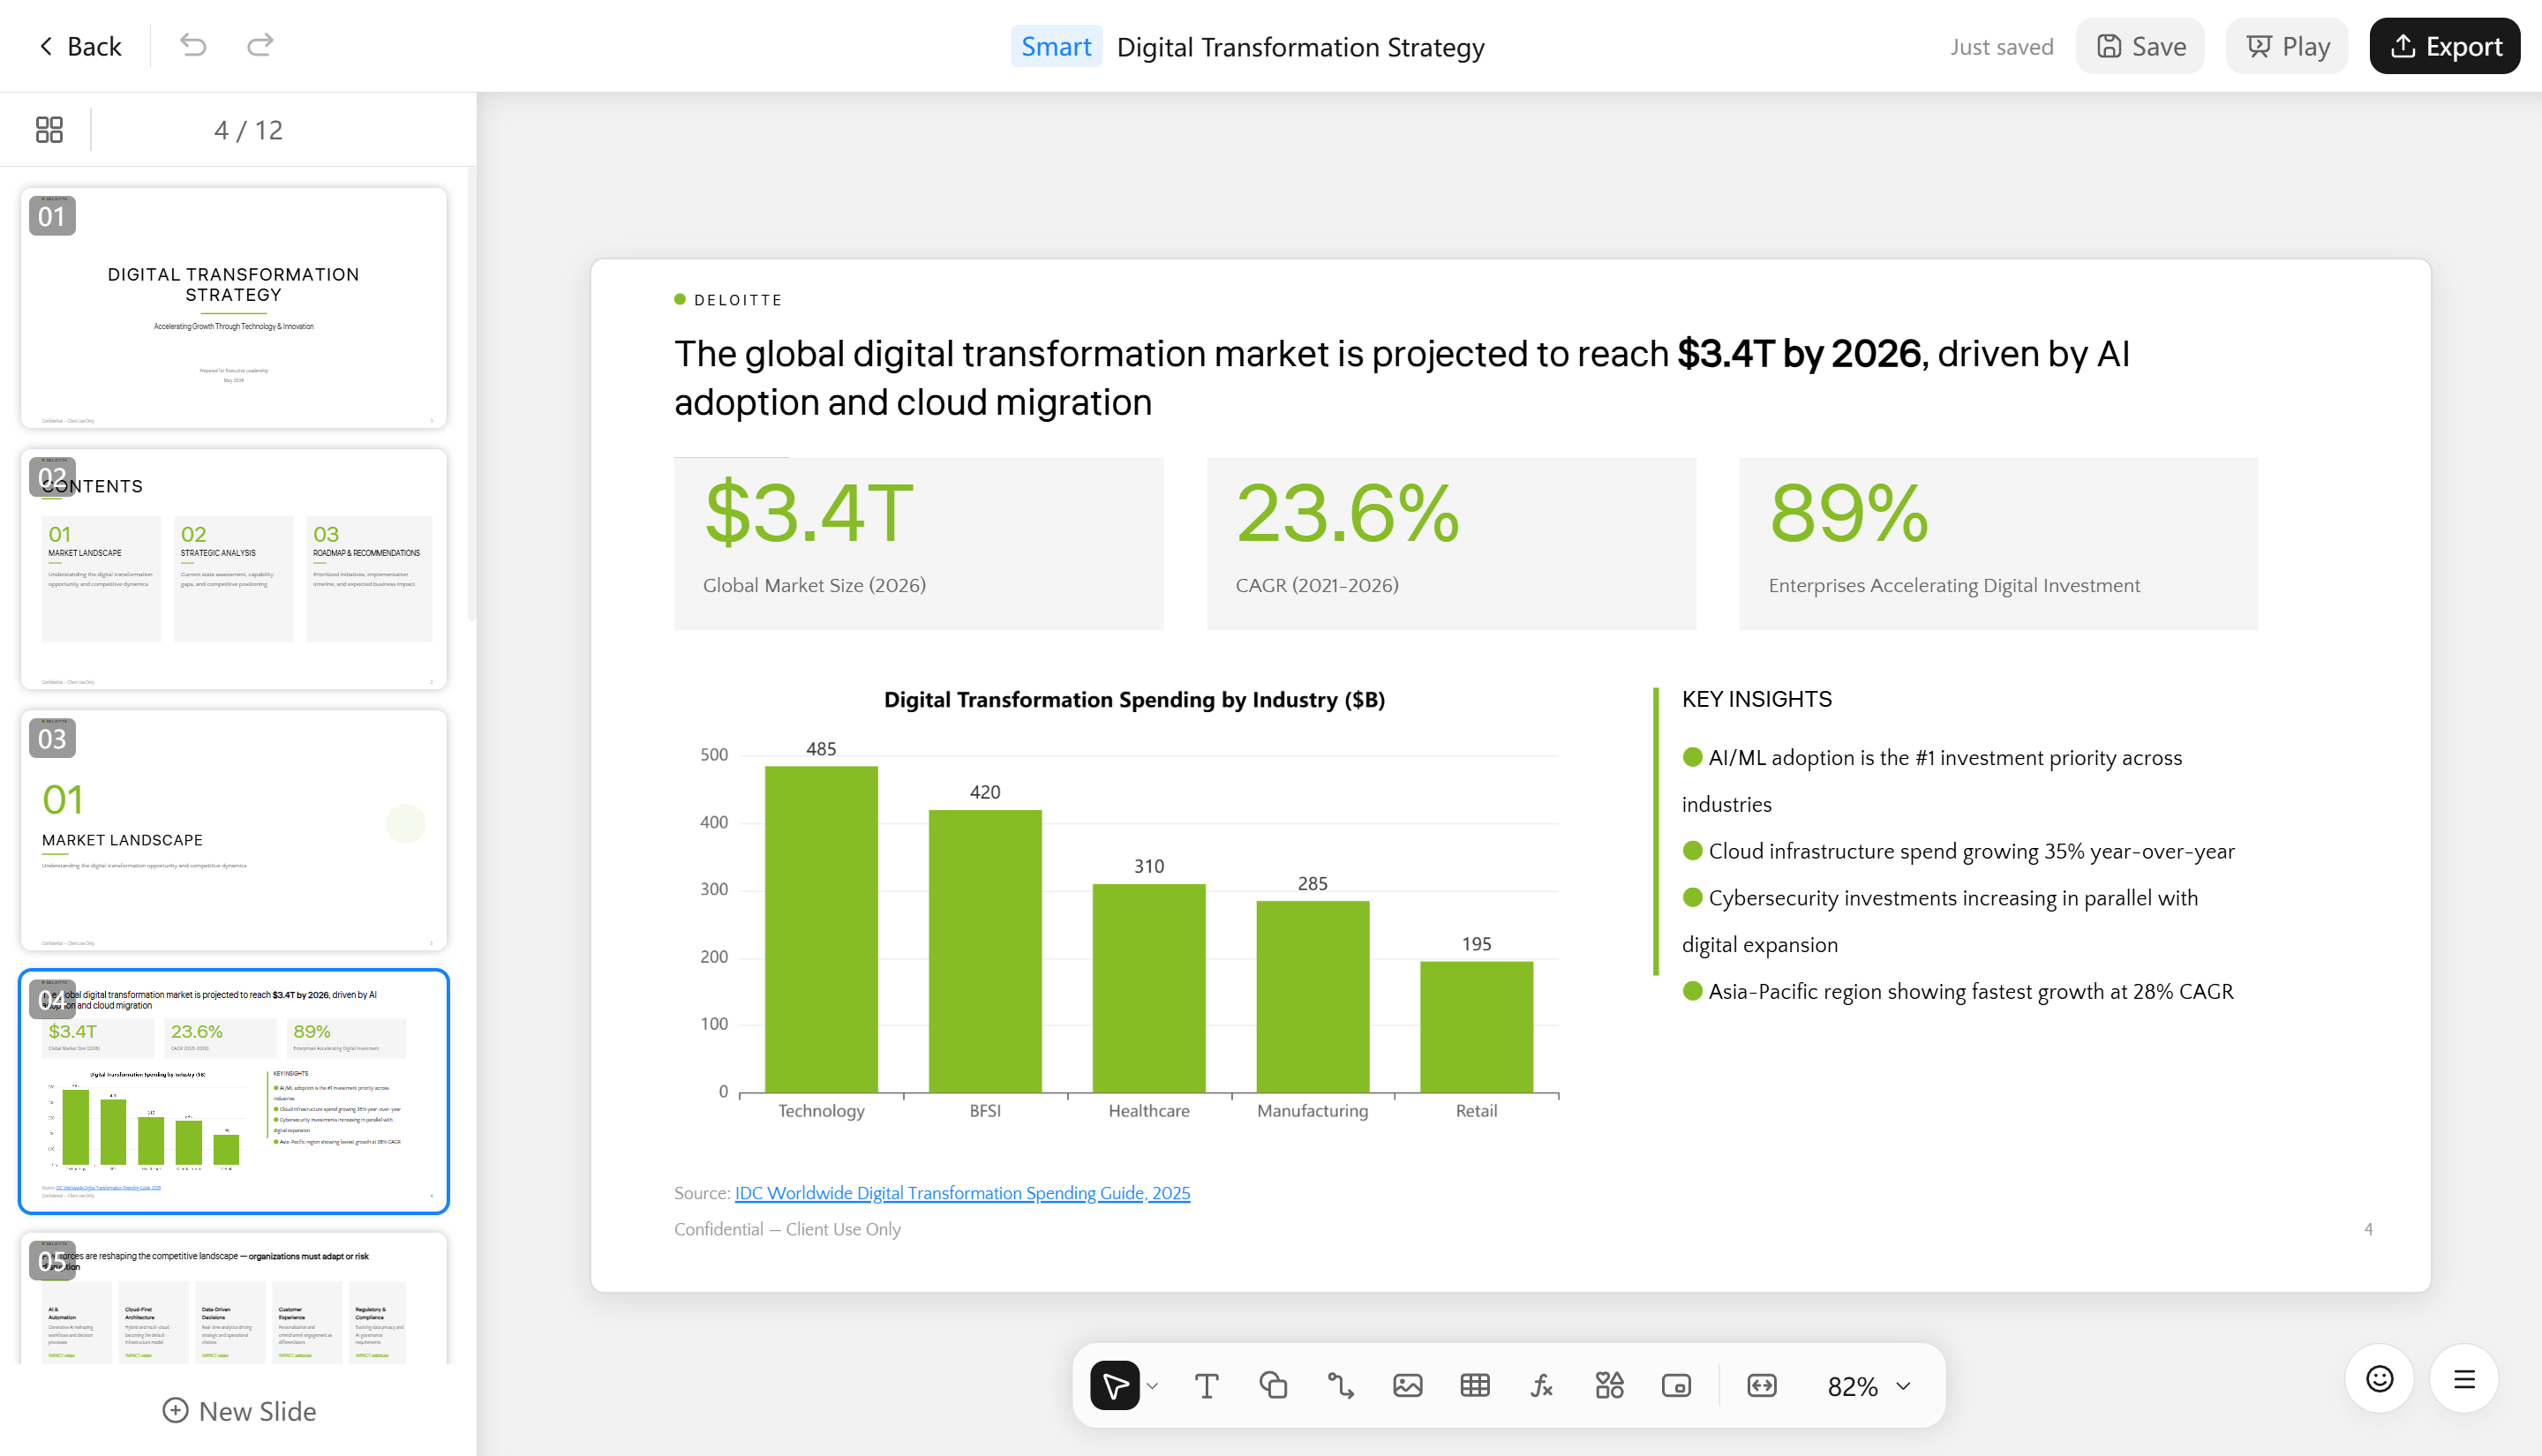Viewport: 2542px width, 1456px height.
Task: Open the hamburger menu at bottom right
Action: (x=2464, y=1380)
